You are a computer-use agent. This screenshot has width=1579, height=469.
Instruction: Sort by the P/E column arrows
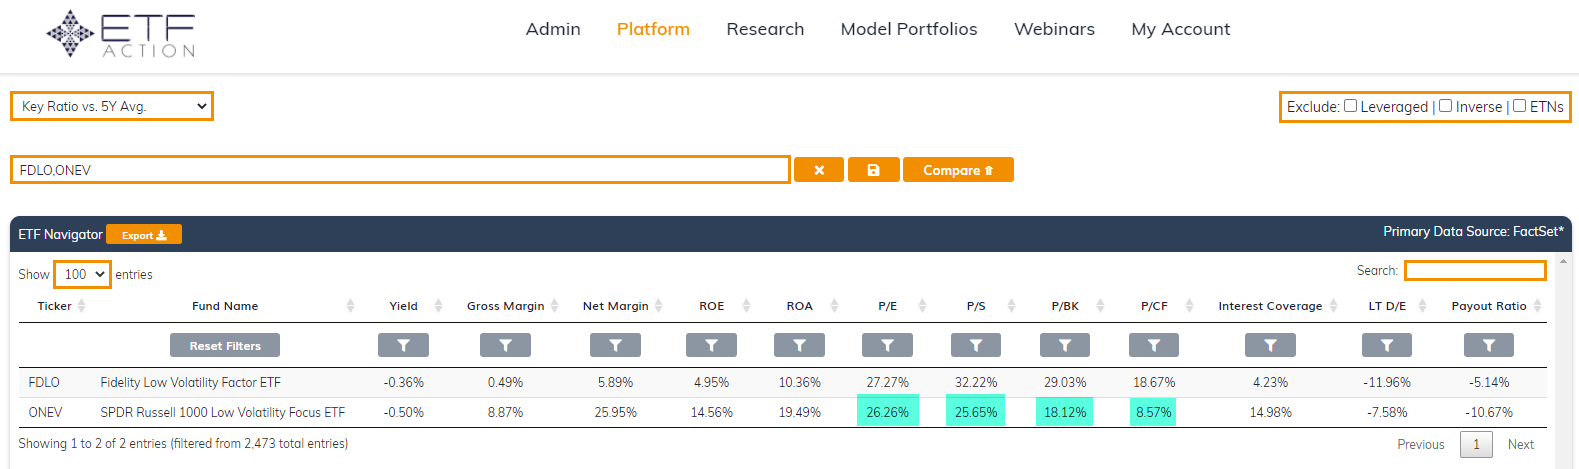coord(922,306)
